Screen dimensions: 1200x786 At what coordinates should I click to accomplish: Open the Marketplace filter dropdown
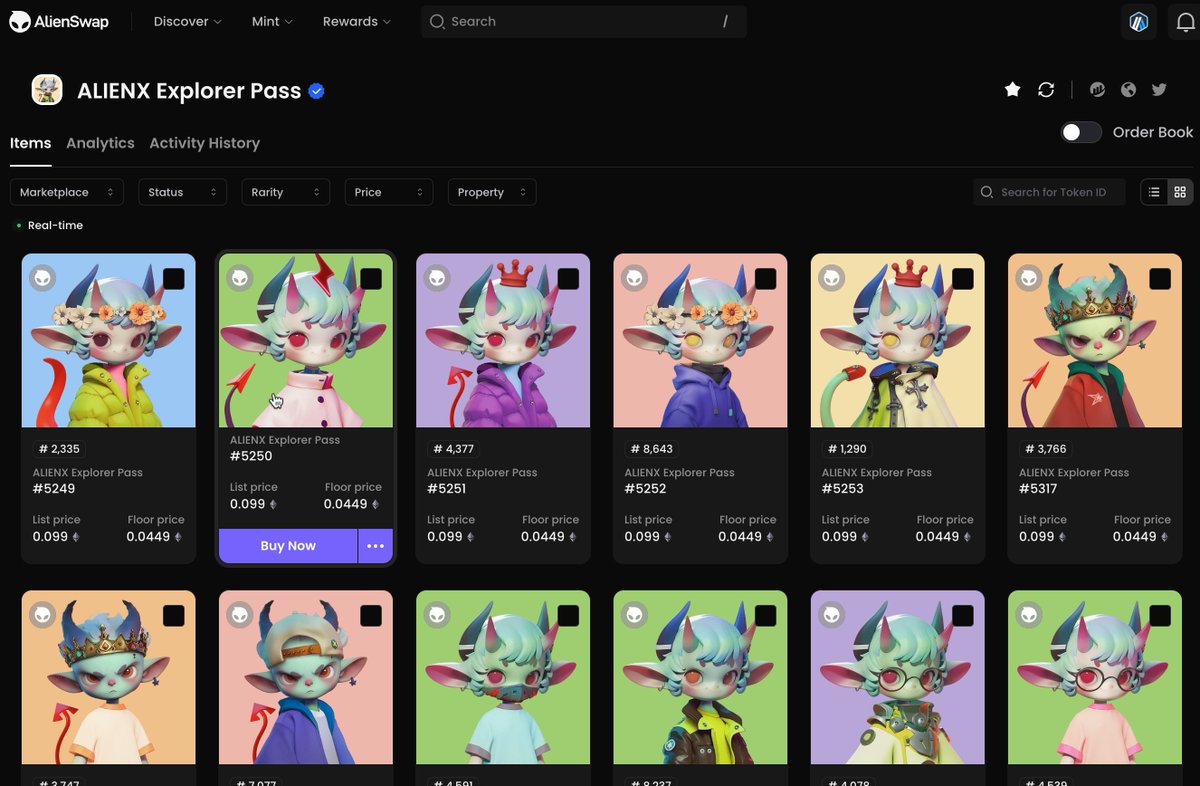point(67,192)
